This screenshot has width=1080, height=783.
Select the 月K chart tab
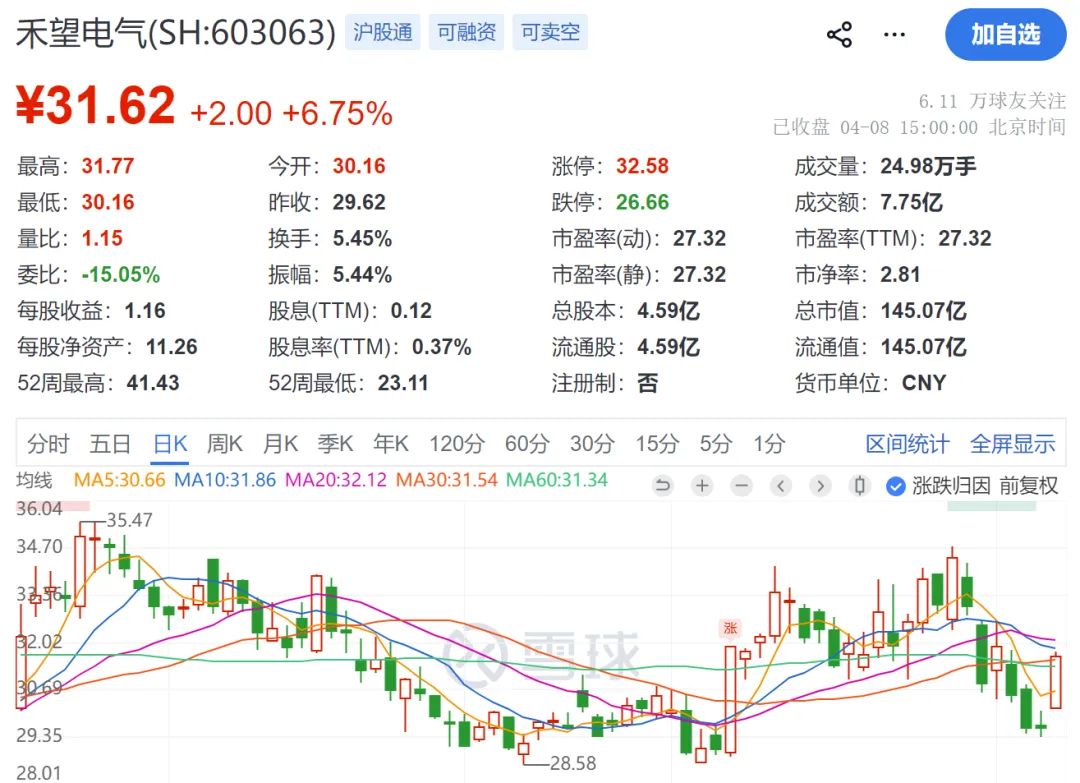pyautogui.click(x=280, y=444)
